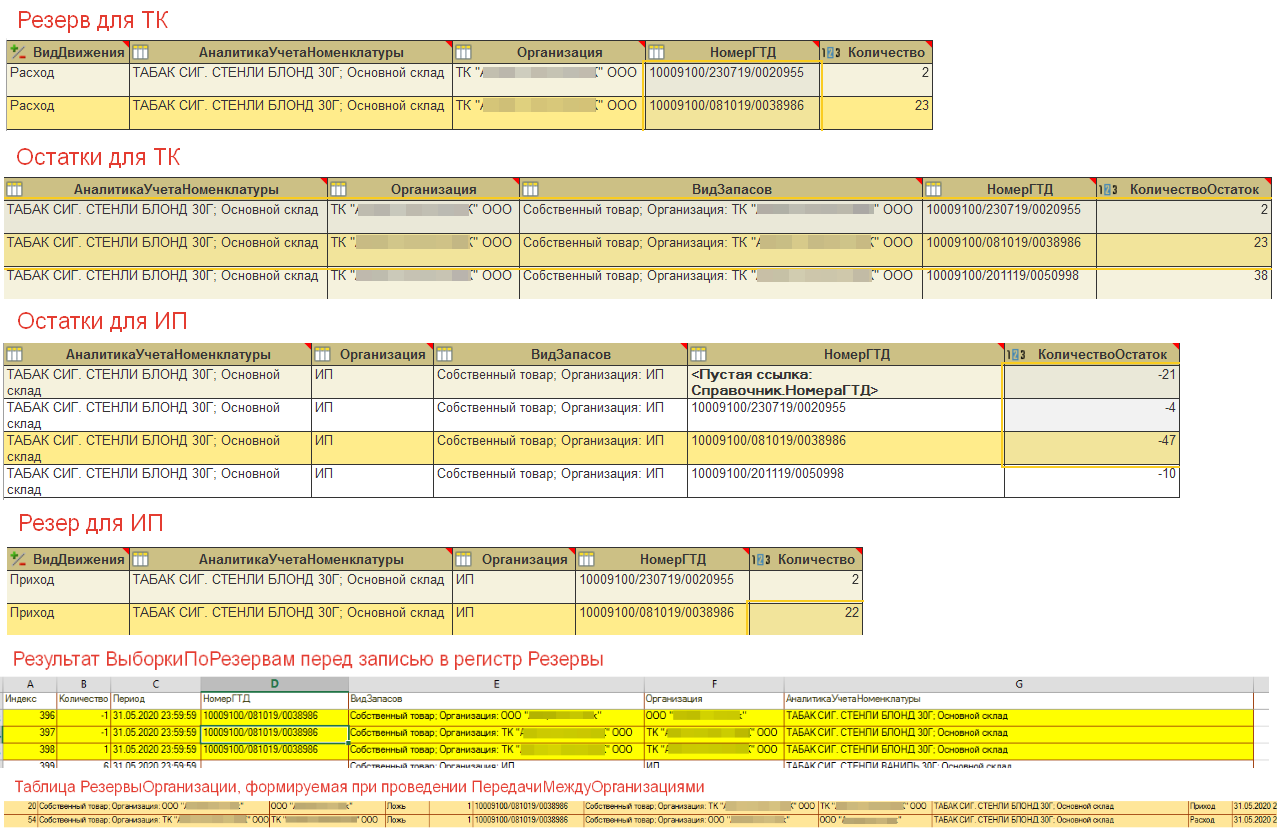Click ВидДвижения header icon in Резер для ИП table
The image size is (1277, 838).
pos(17,559)
